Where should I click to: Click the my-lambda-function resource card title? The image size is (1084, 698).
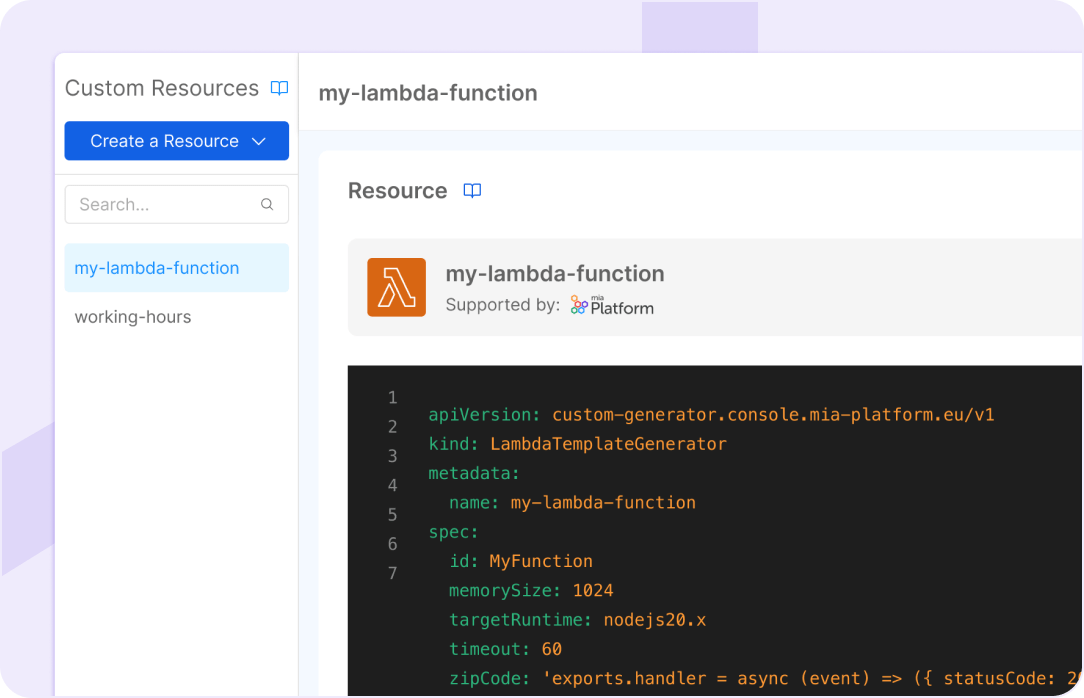point(554,273)
